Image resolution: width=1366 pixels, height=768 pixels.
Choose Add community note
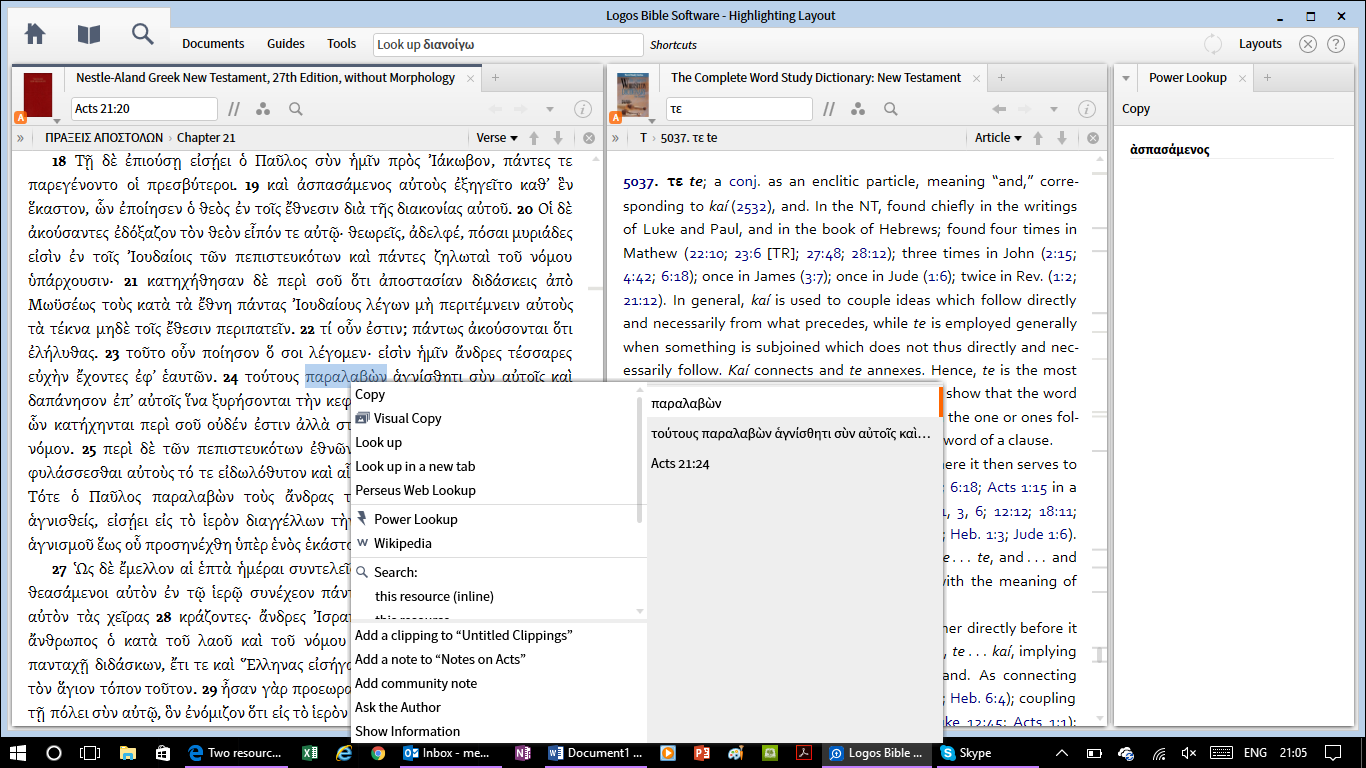pos(498,683)
